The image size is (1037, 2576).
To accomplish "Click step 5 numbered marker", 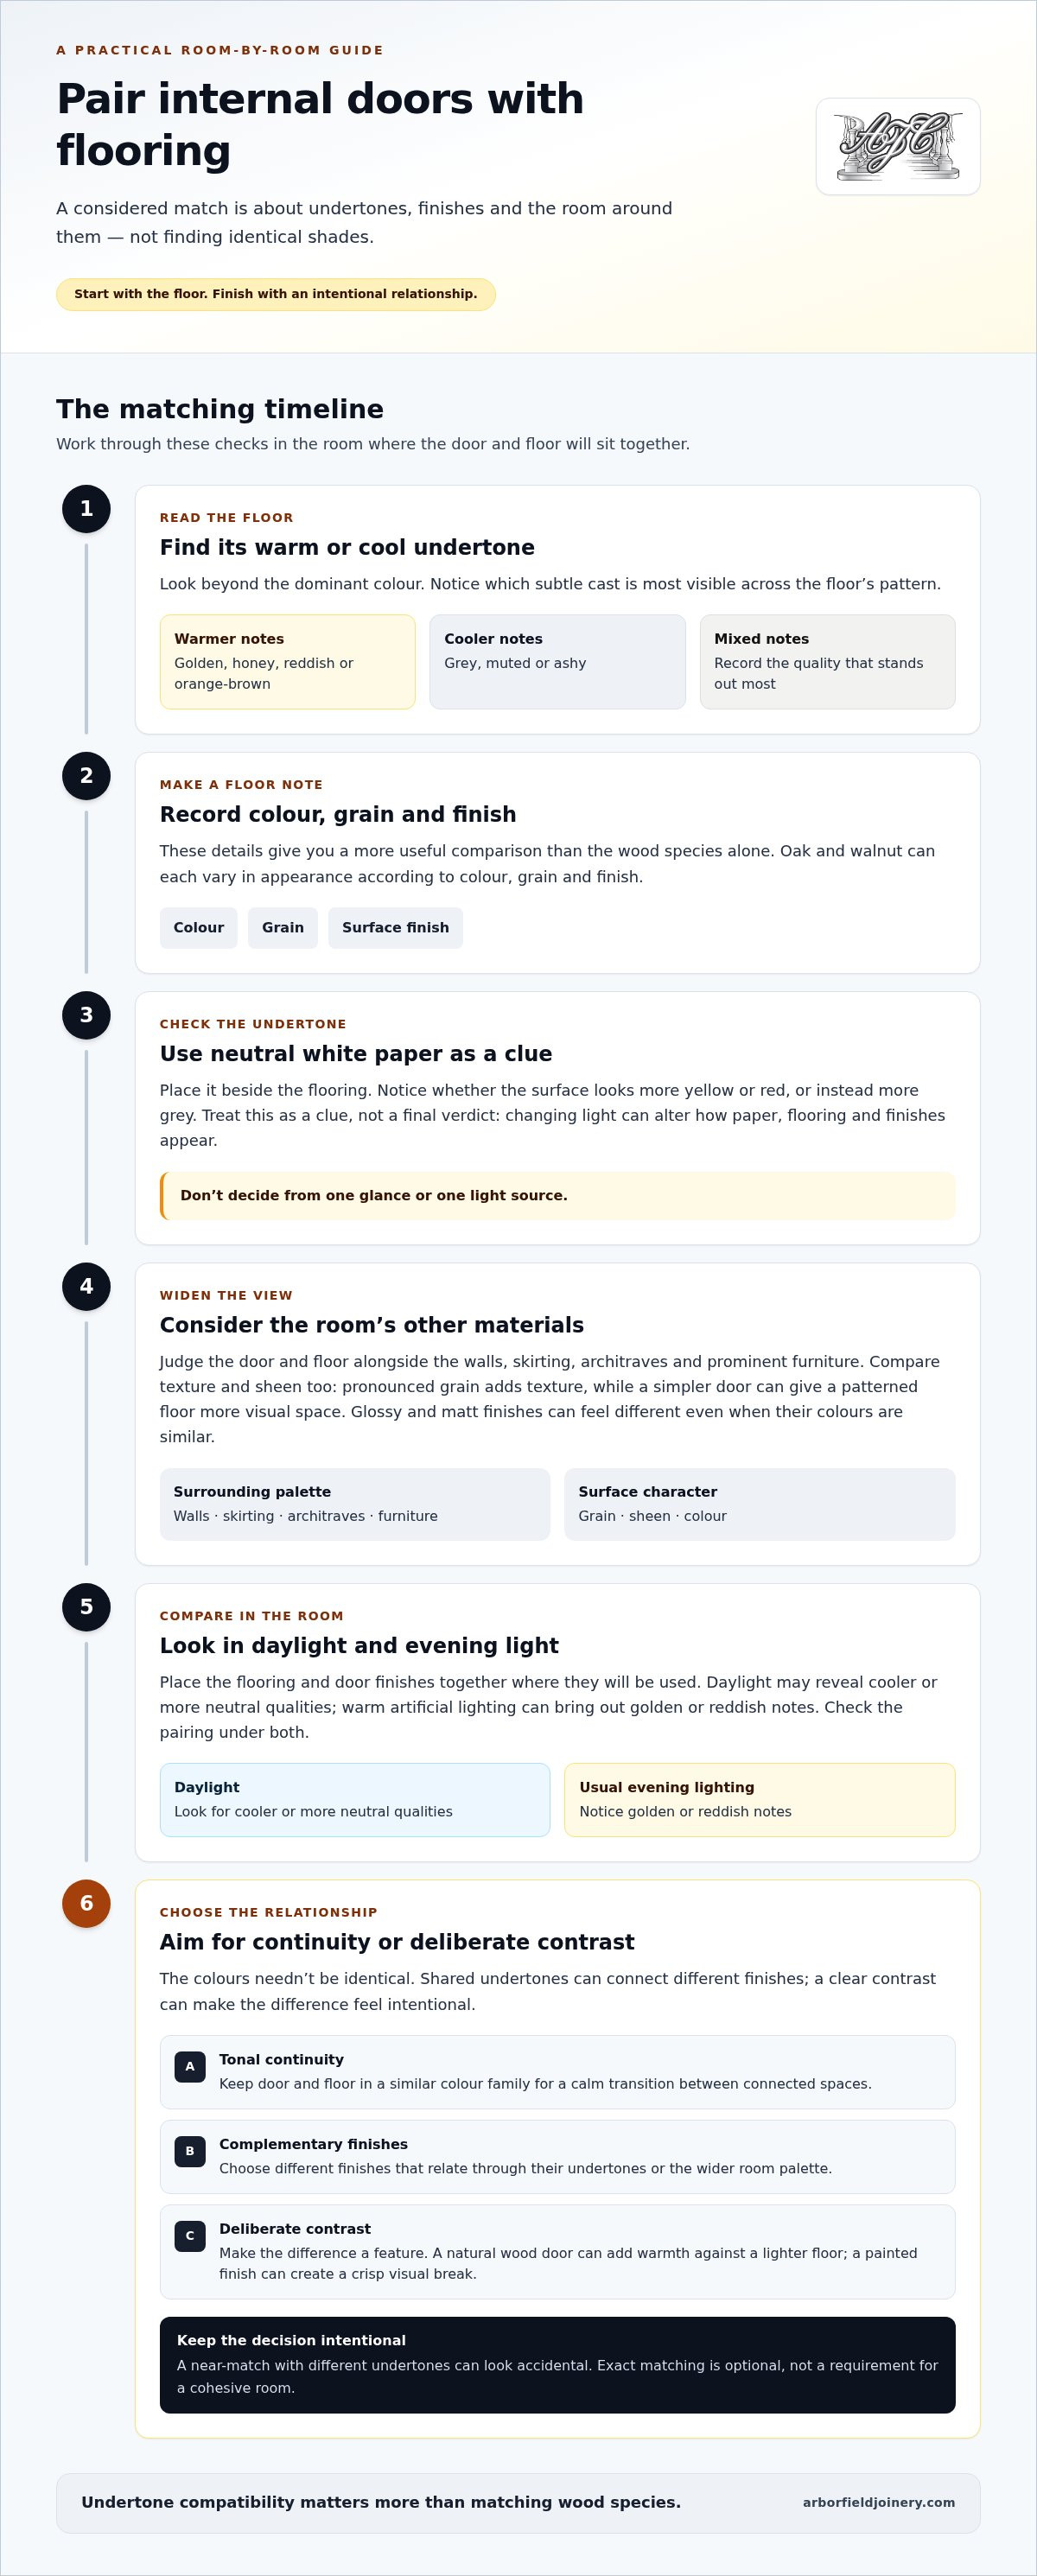I will point(86,1607).
